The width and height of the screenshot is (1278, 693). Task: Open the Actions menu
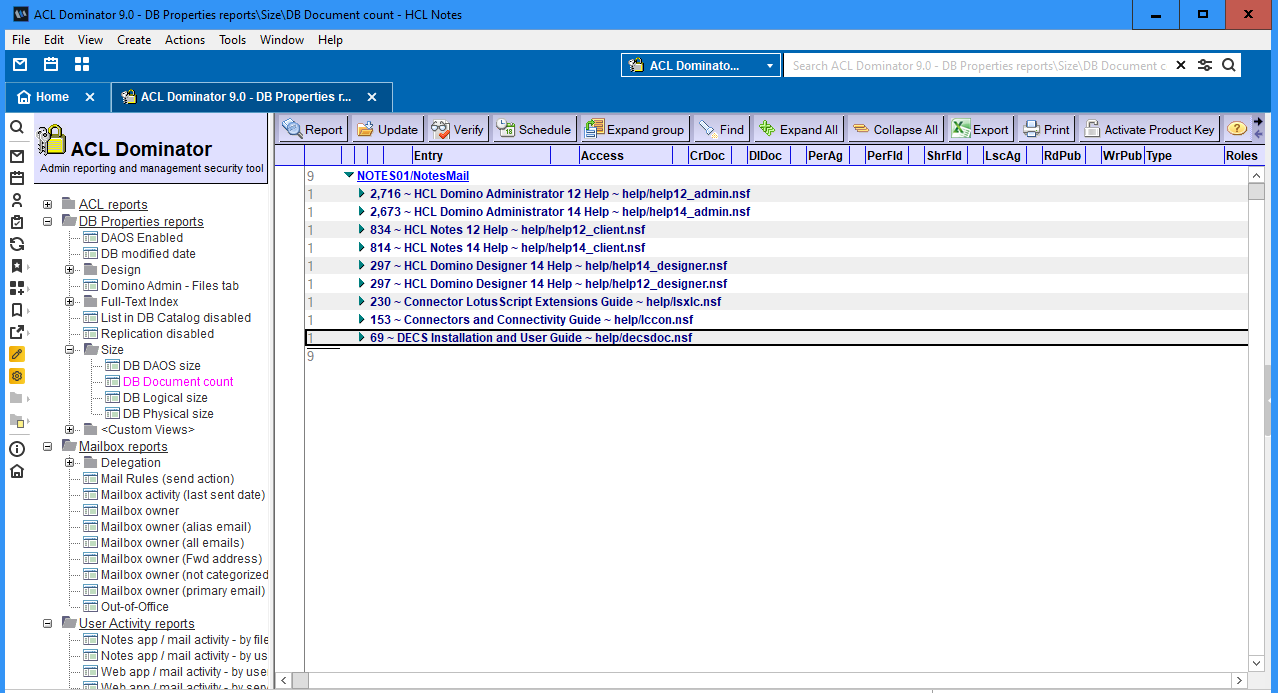click(184, 40)
